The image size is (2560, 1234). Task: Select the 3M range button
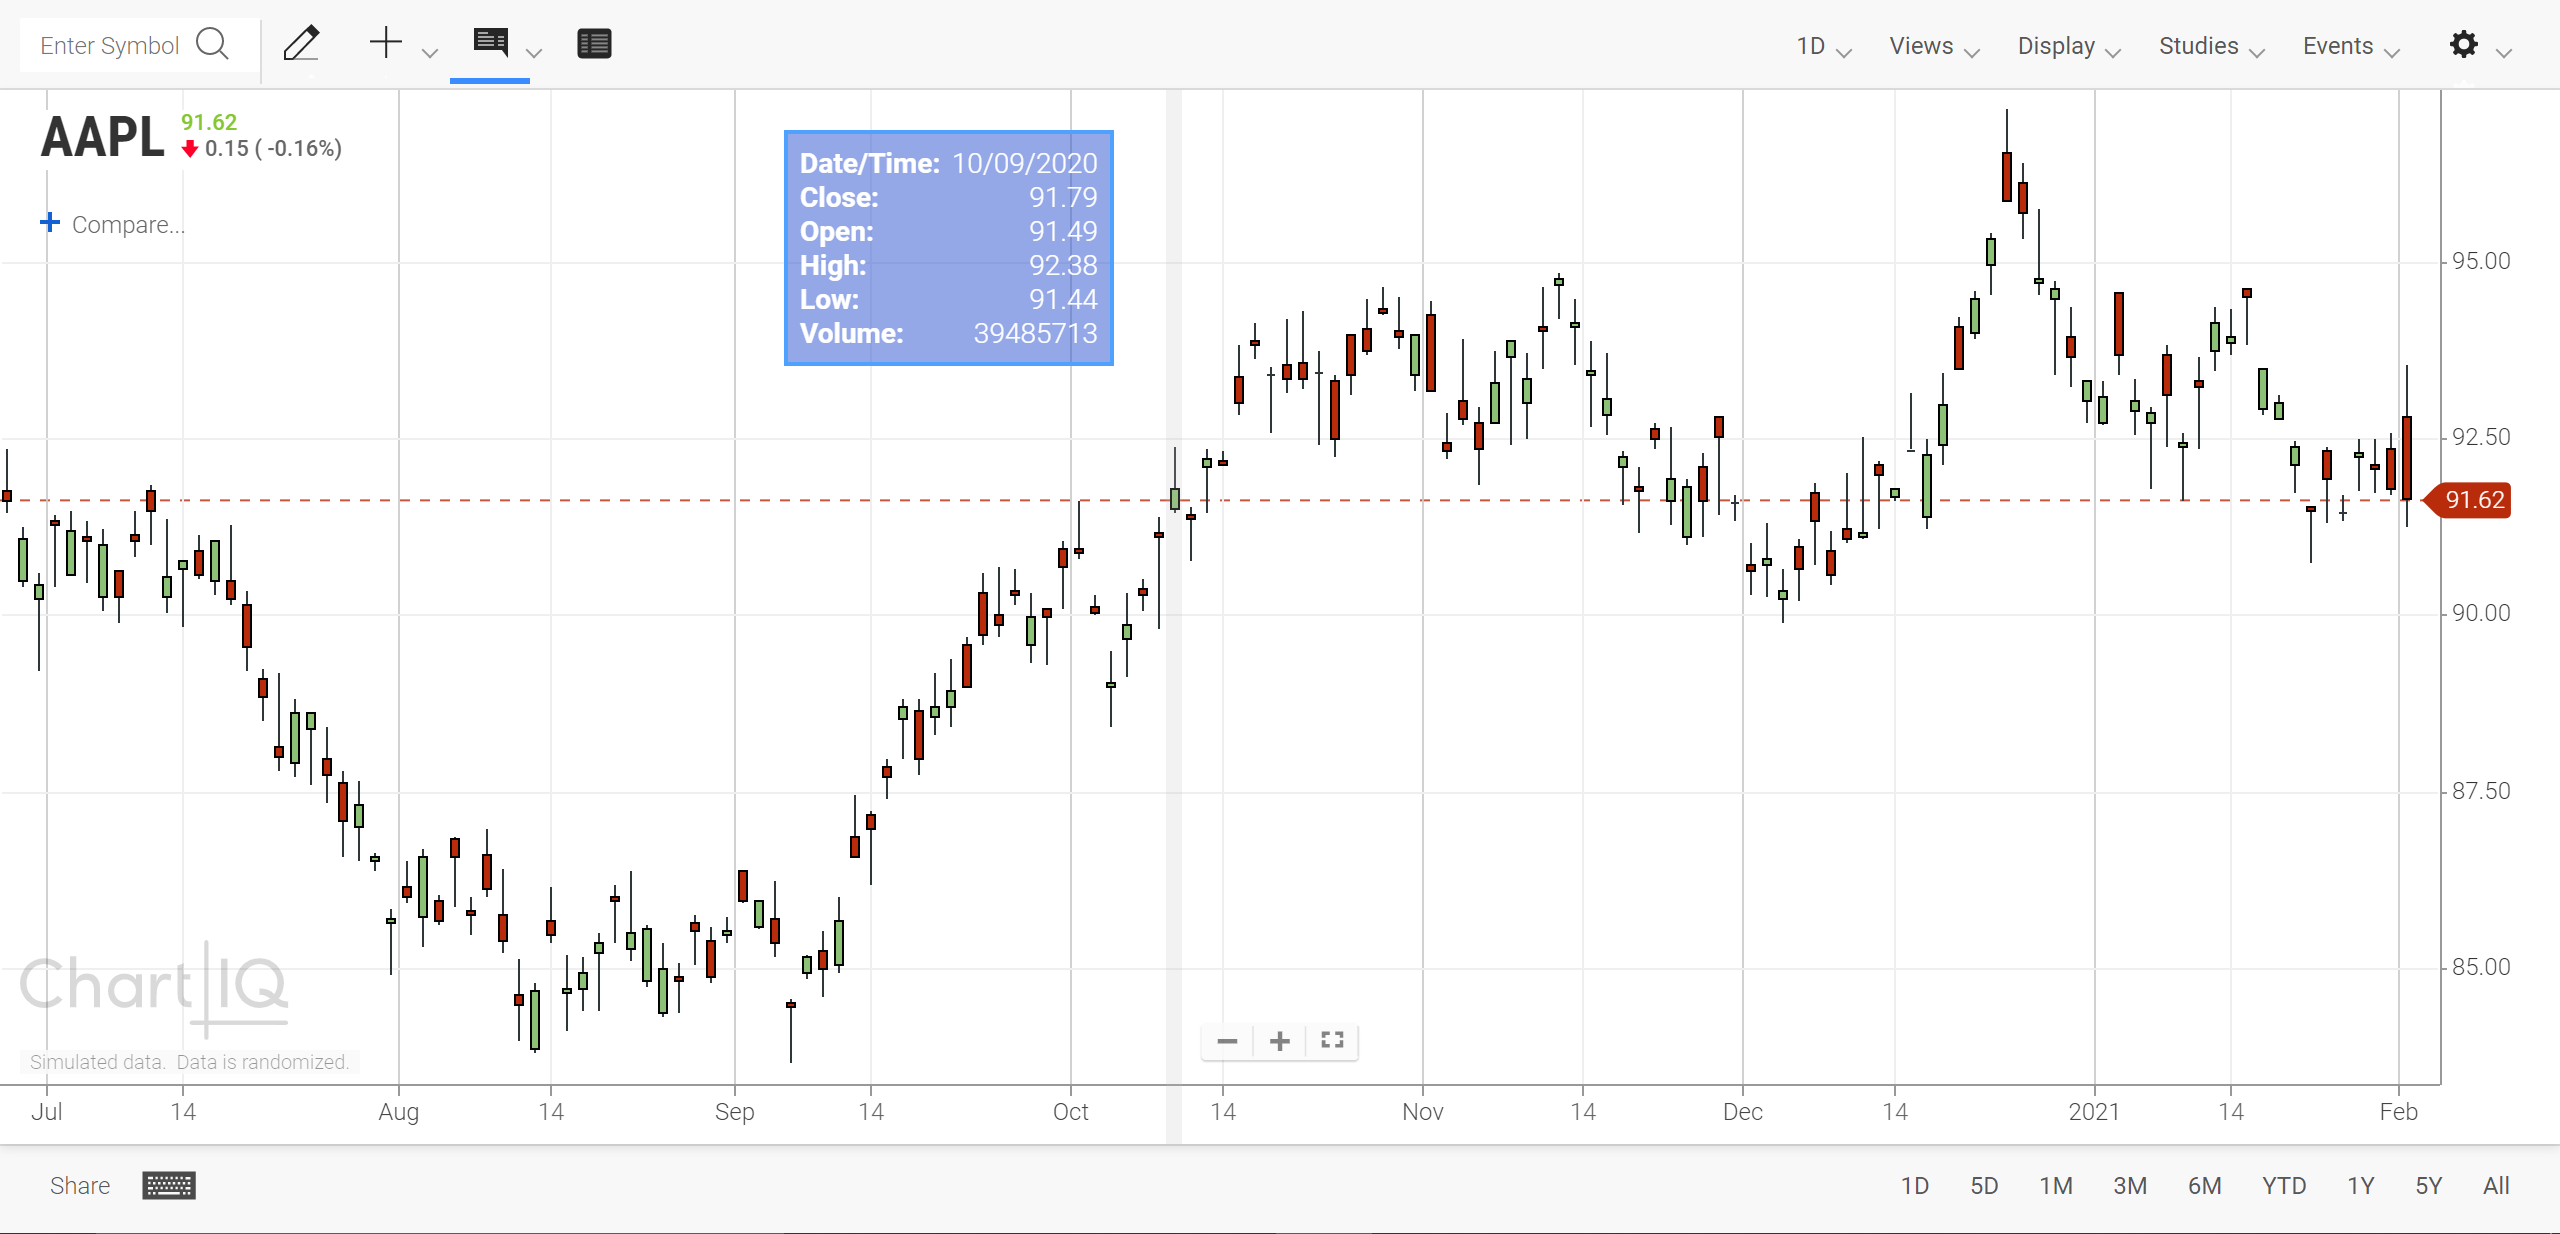click(x=2130, y=1186)
